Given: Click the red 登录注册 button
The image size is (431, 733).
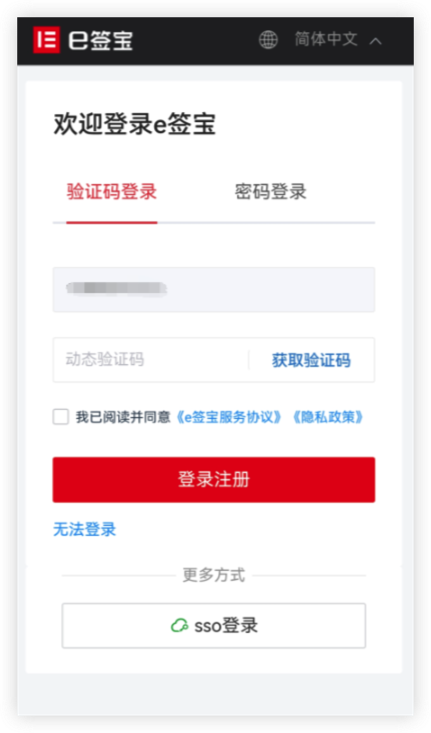Looking at the screenshot, I should click(x=214, y=480).
